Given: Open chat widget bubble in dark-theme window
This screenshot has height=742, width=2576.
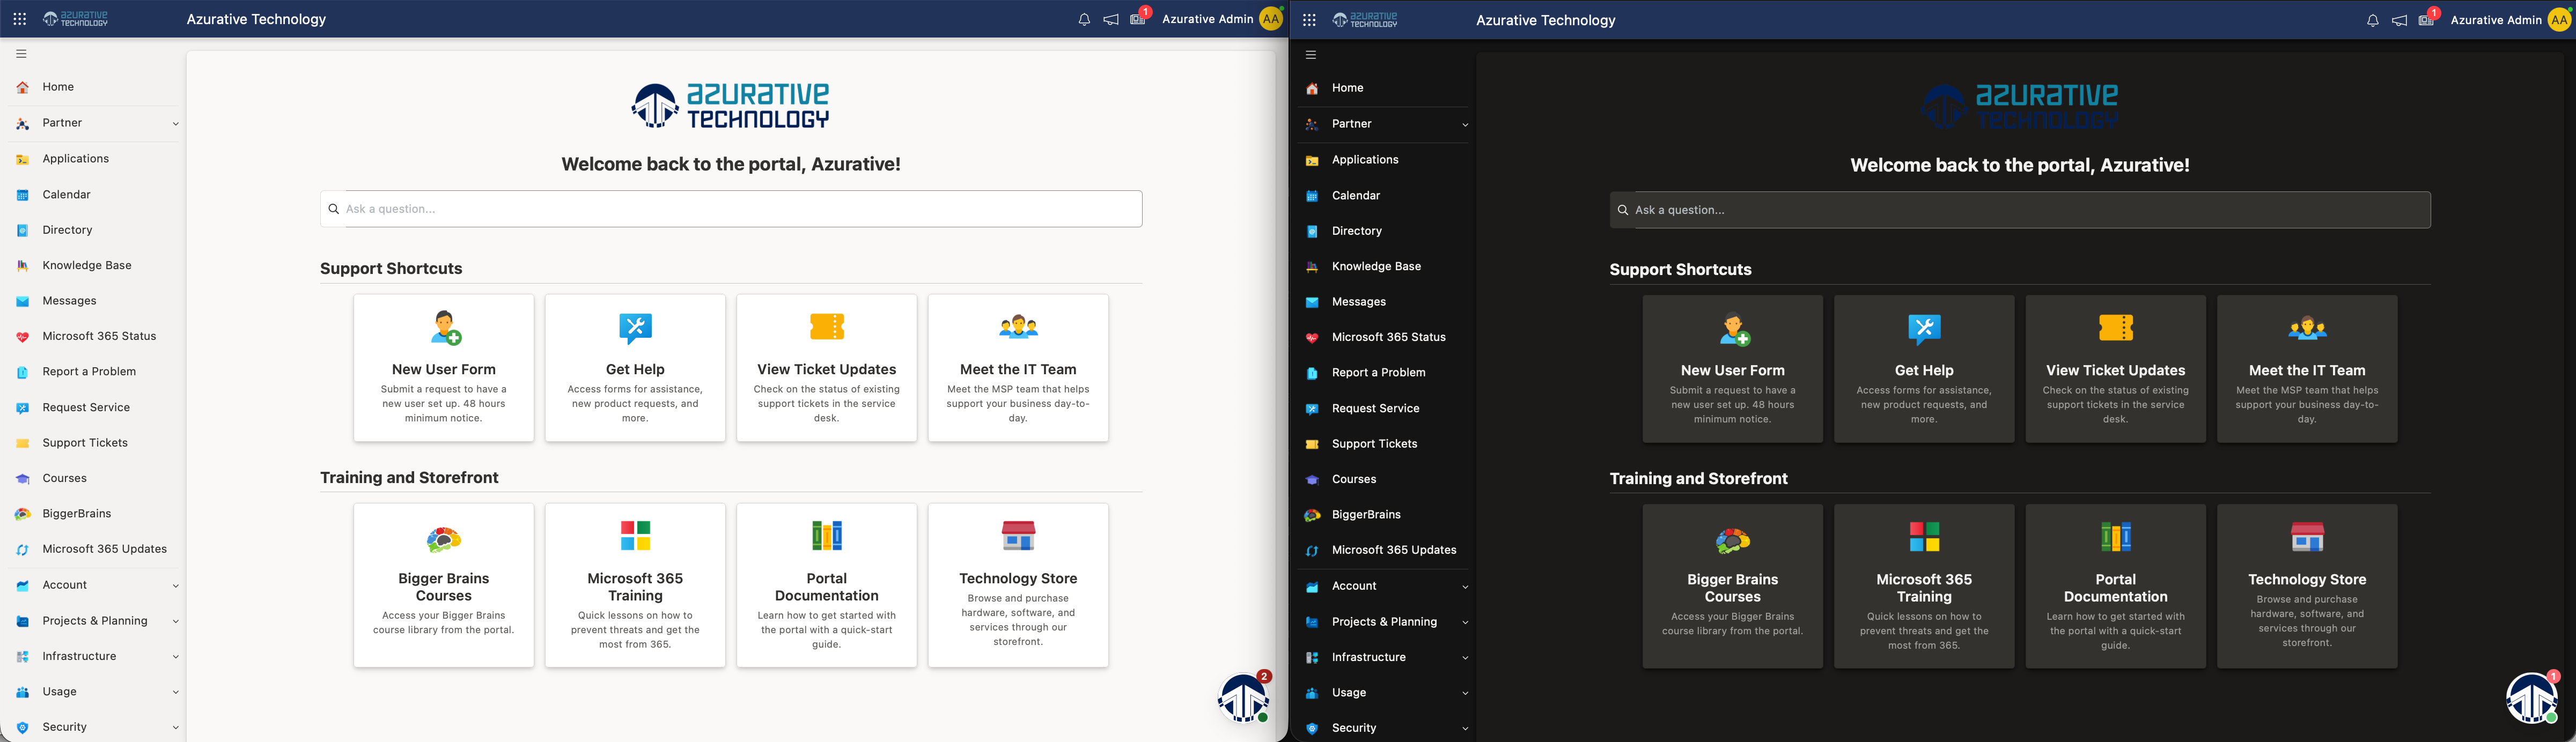Looking at the screenshot, I should coord(2533,697).
